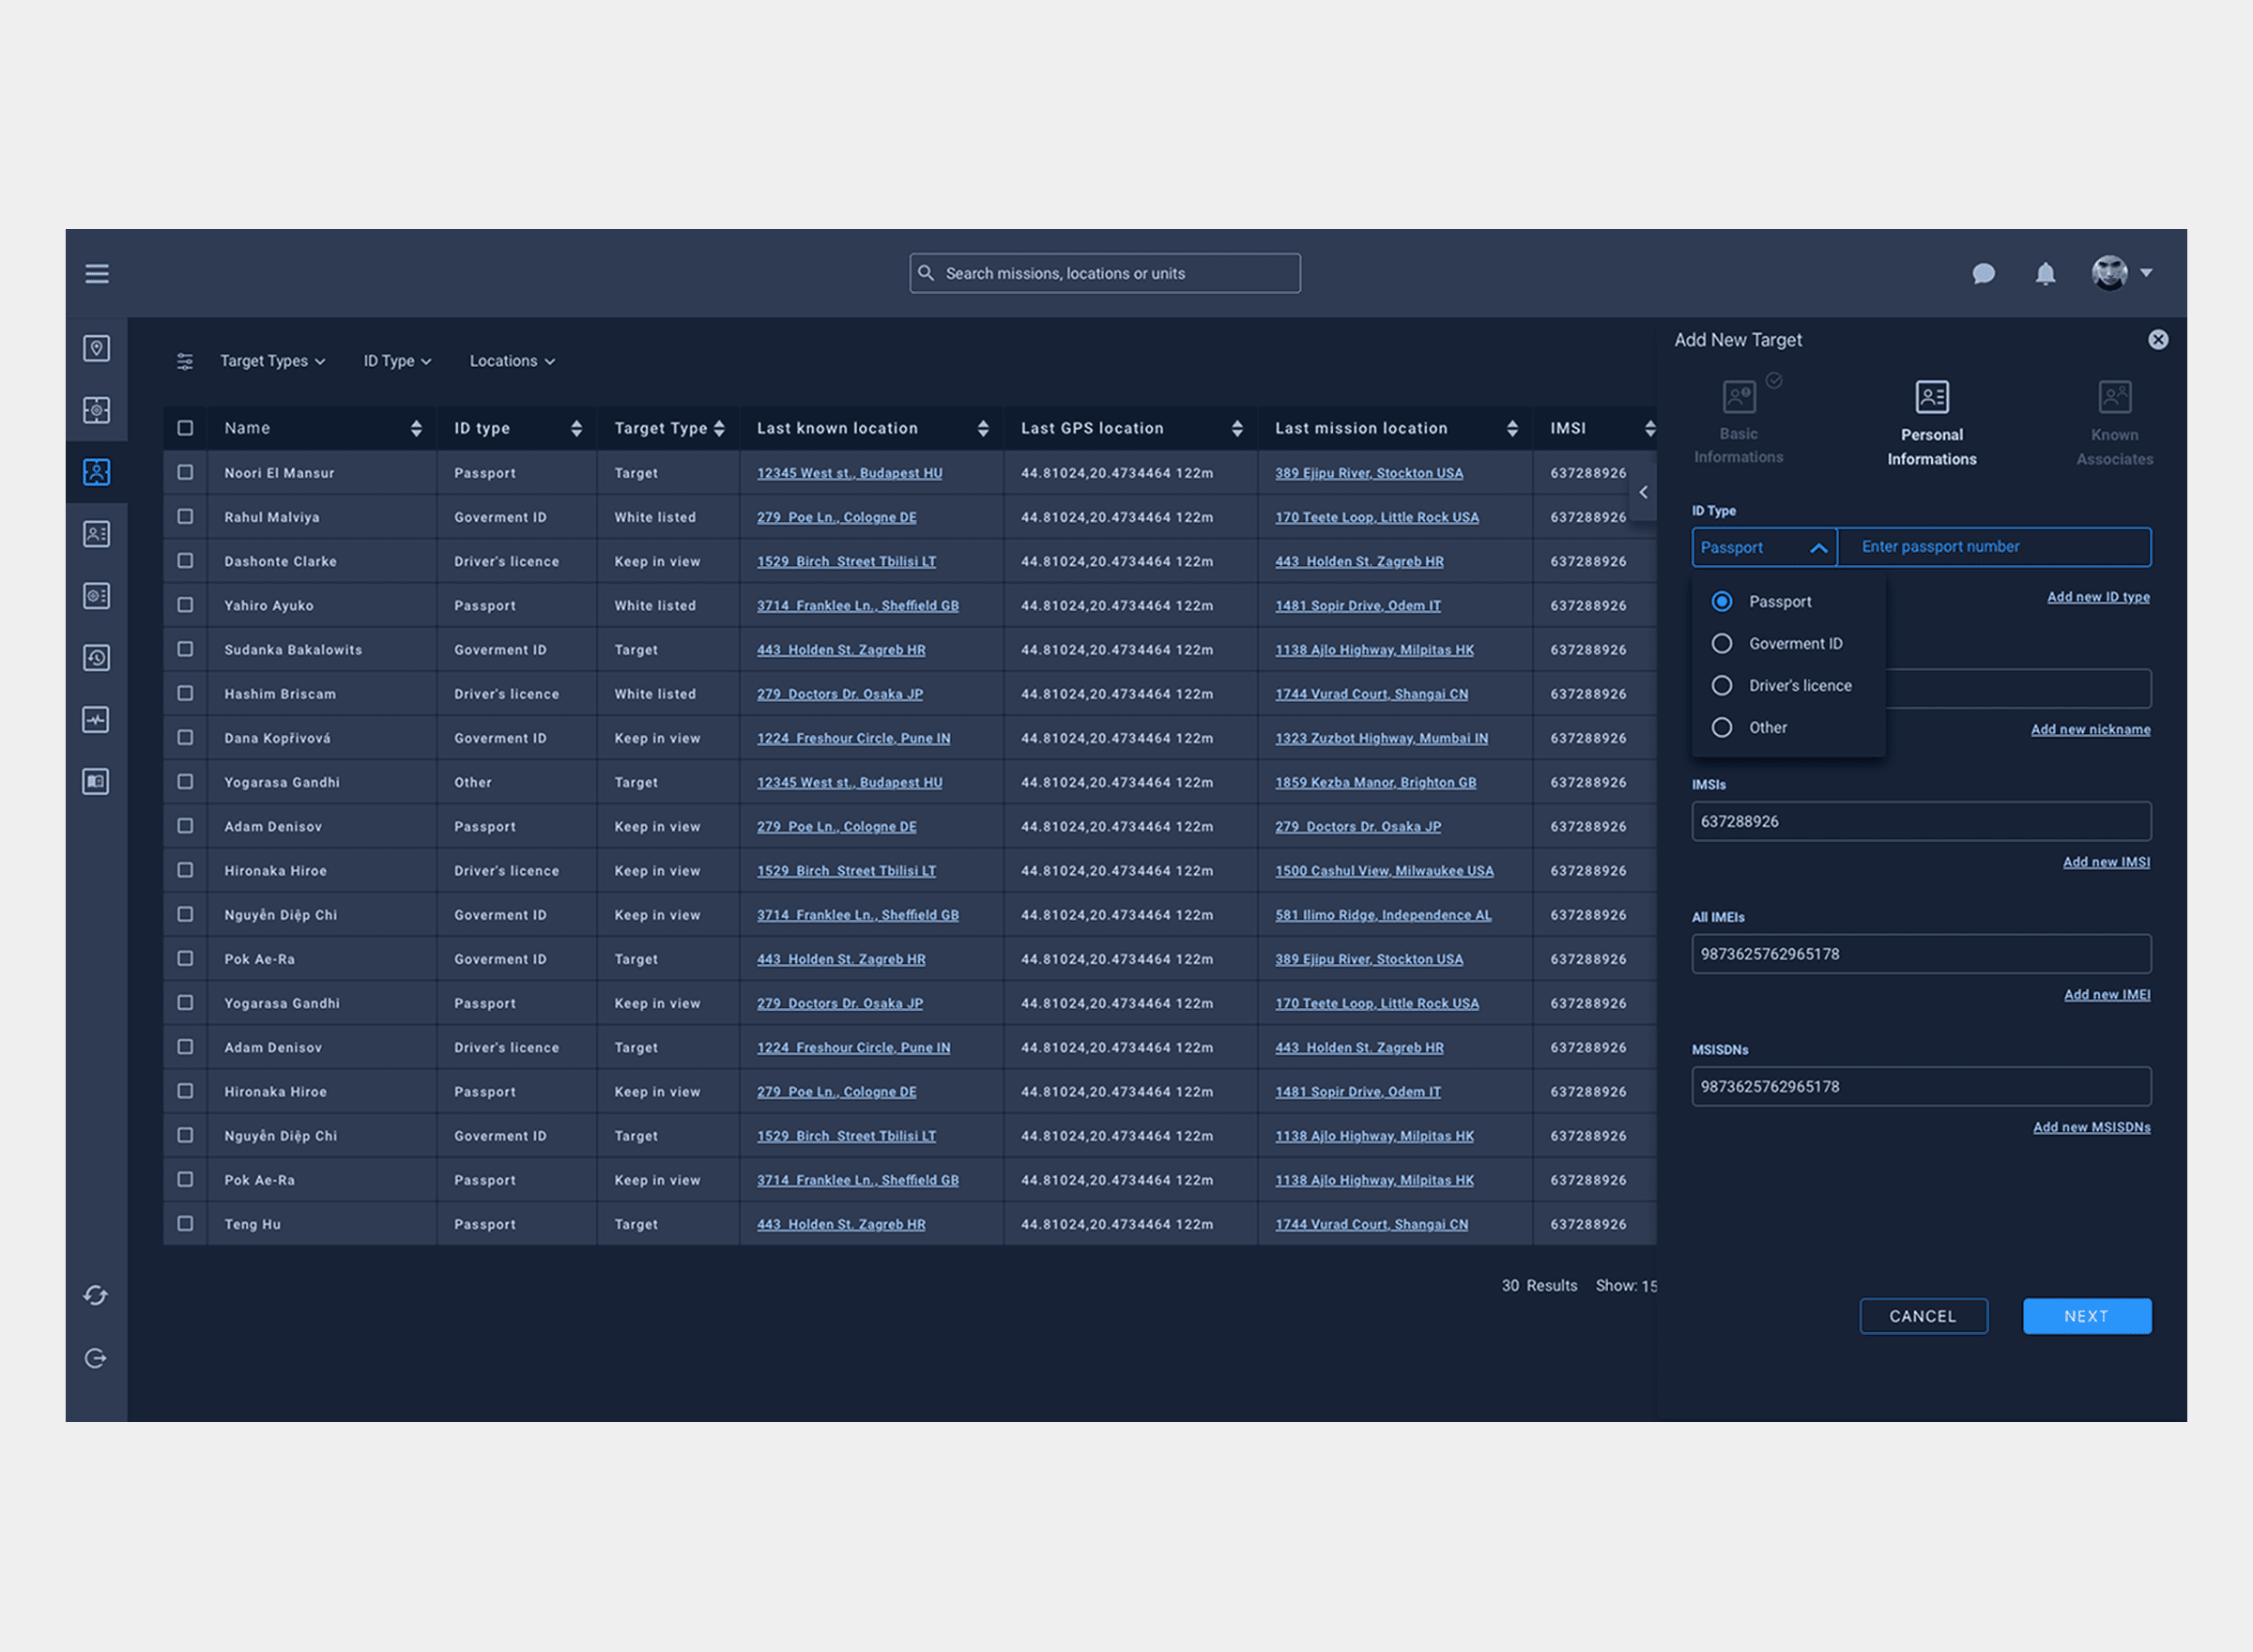Image resolution: width=2253 pixels, height=1652 pixels.
Task: Click the Enter passport number input field
Action: pyautogui.click(x=1994, y=547)
